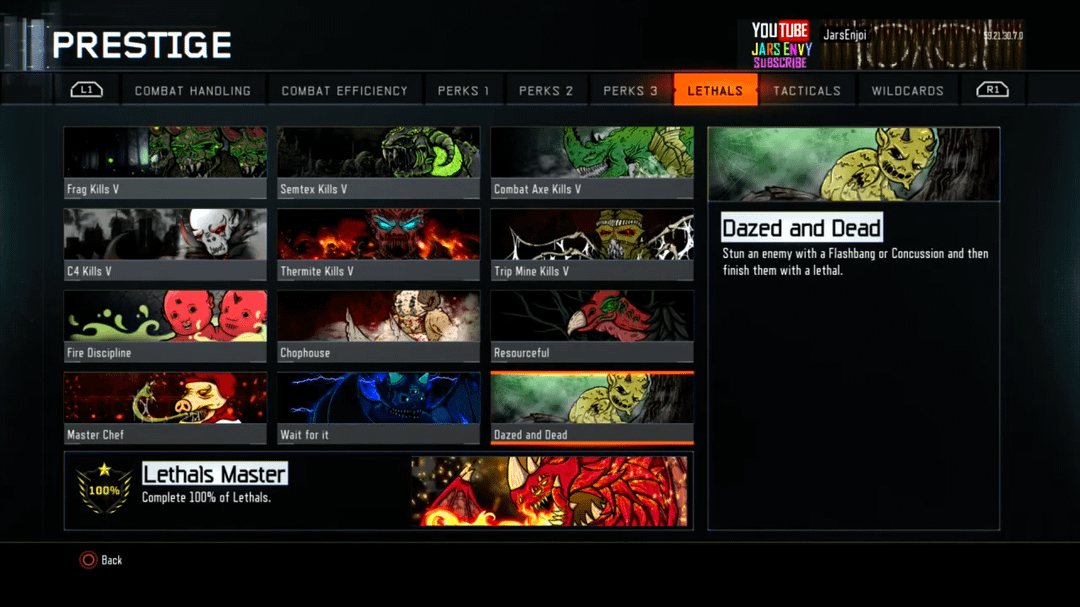Select the Lethals Master dragon calling card art
The image size is (1080, 607).
549,491
